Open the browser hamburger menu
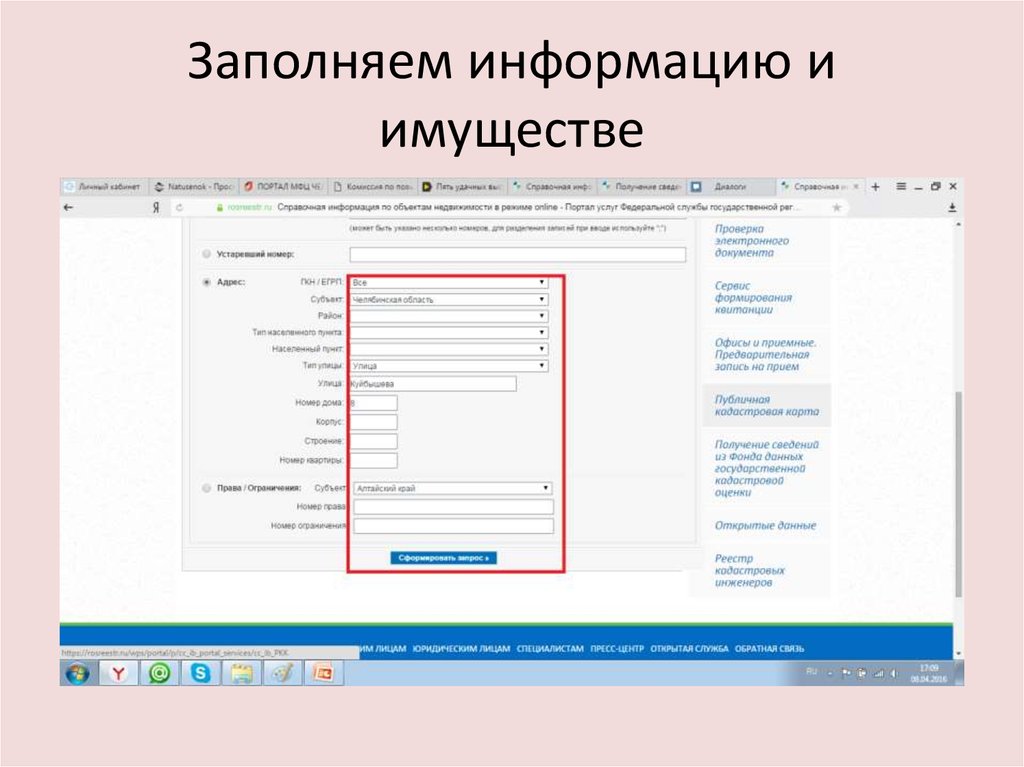 point(899,186)
